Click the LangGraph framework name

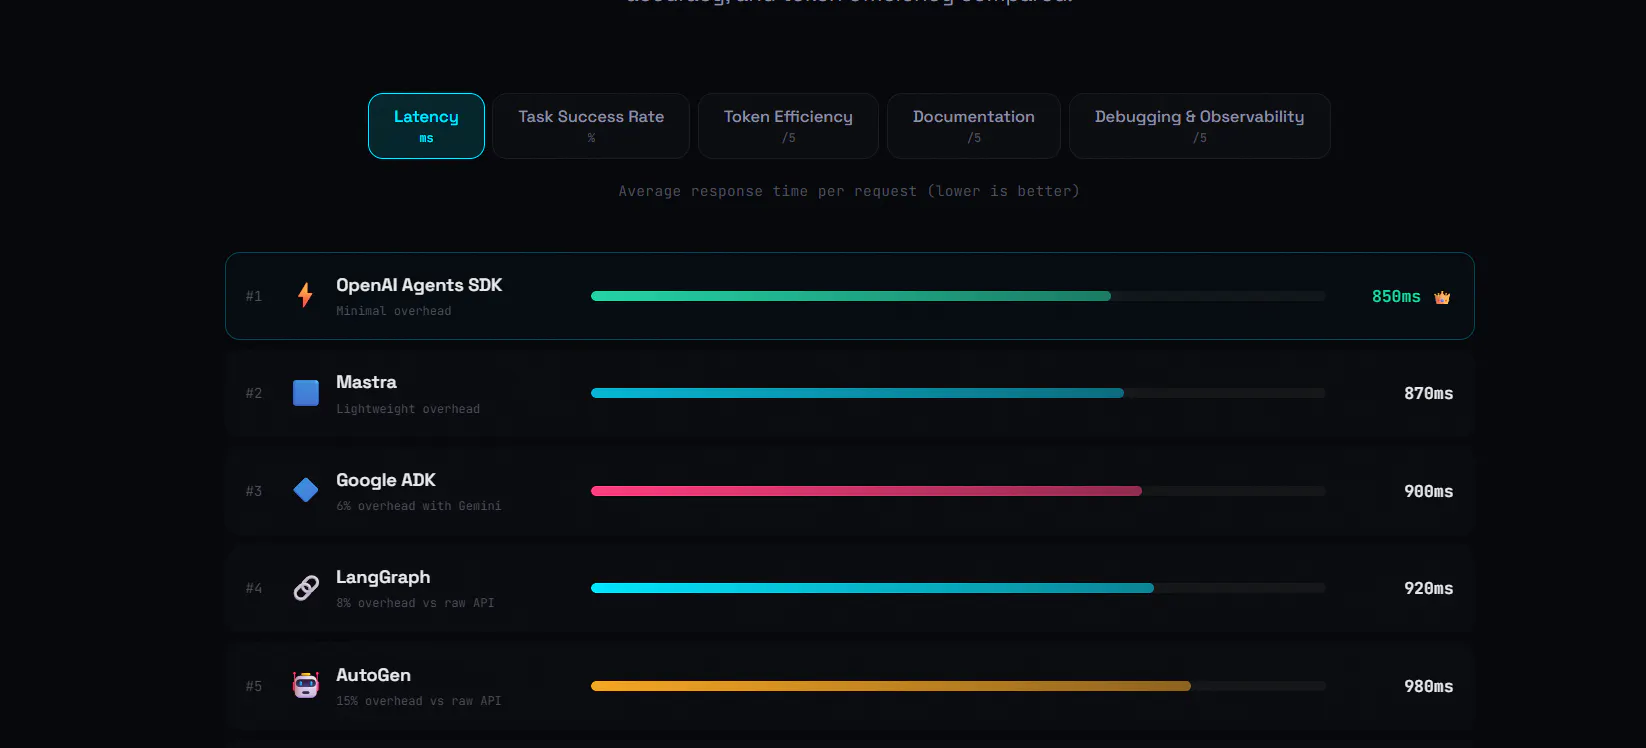383,577
